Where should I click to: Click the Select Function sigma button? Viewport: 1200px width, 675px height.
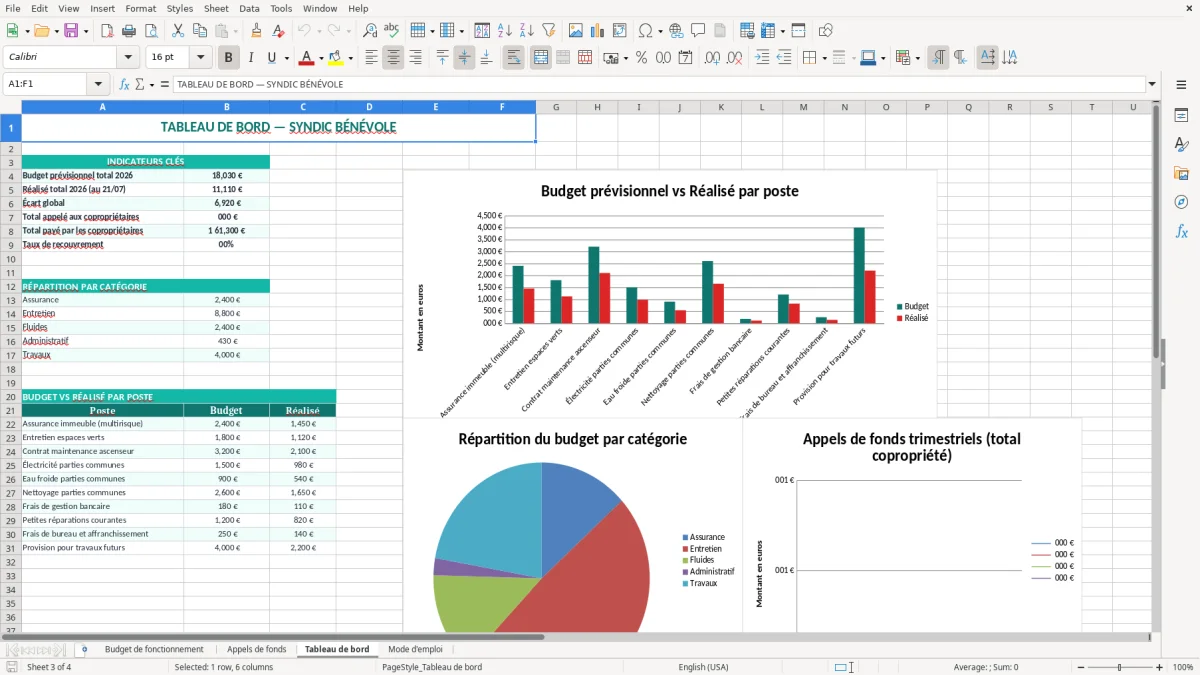[x=139, y=84]
